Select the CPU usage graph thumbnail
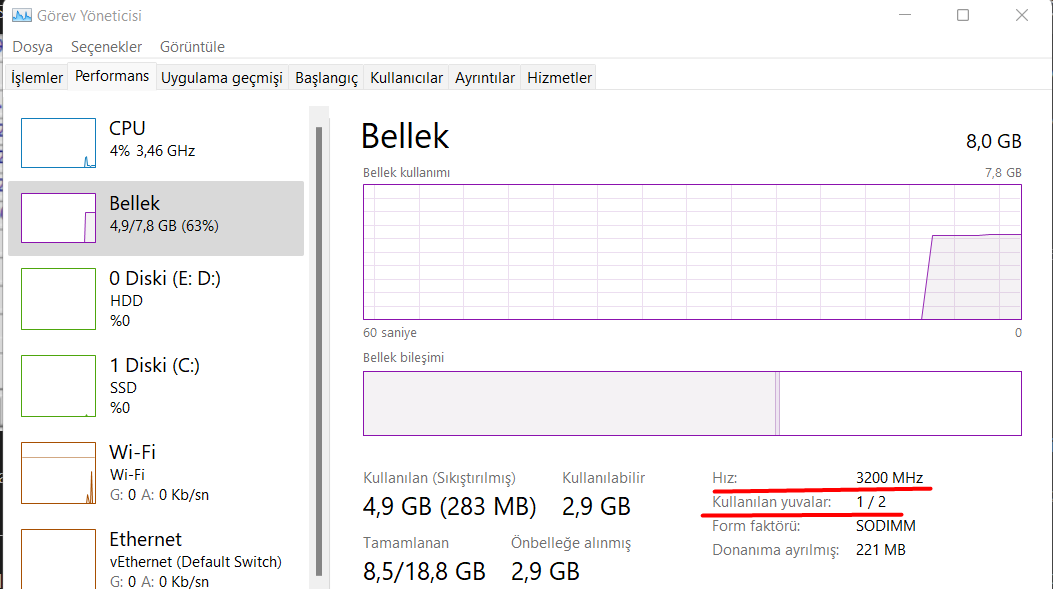Image resolution: width=1053 pixels, height=589 pixels. pyautogui.click(x=58, y=143)
